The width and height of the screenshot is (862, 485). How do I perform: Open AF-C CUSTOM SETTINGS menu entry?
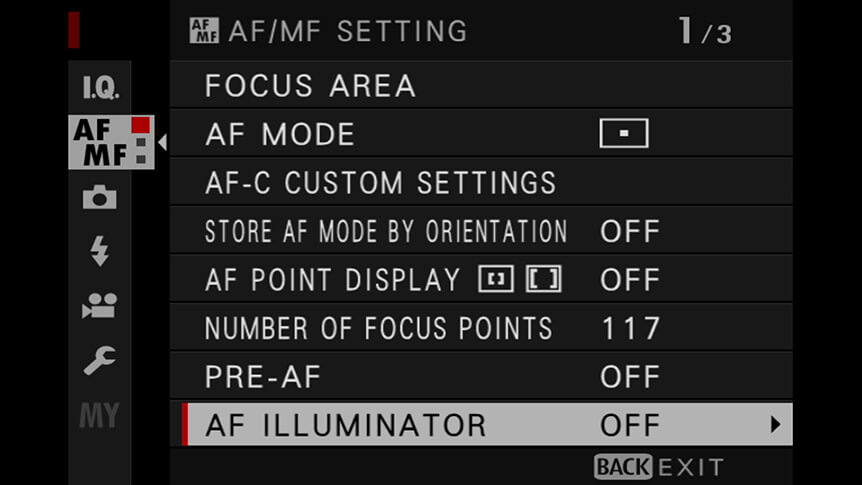481,183
